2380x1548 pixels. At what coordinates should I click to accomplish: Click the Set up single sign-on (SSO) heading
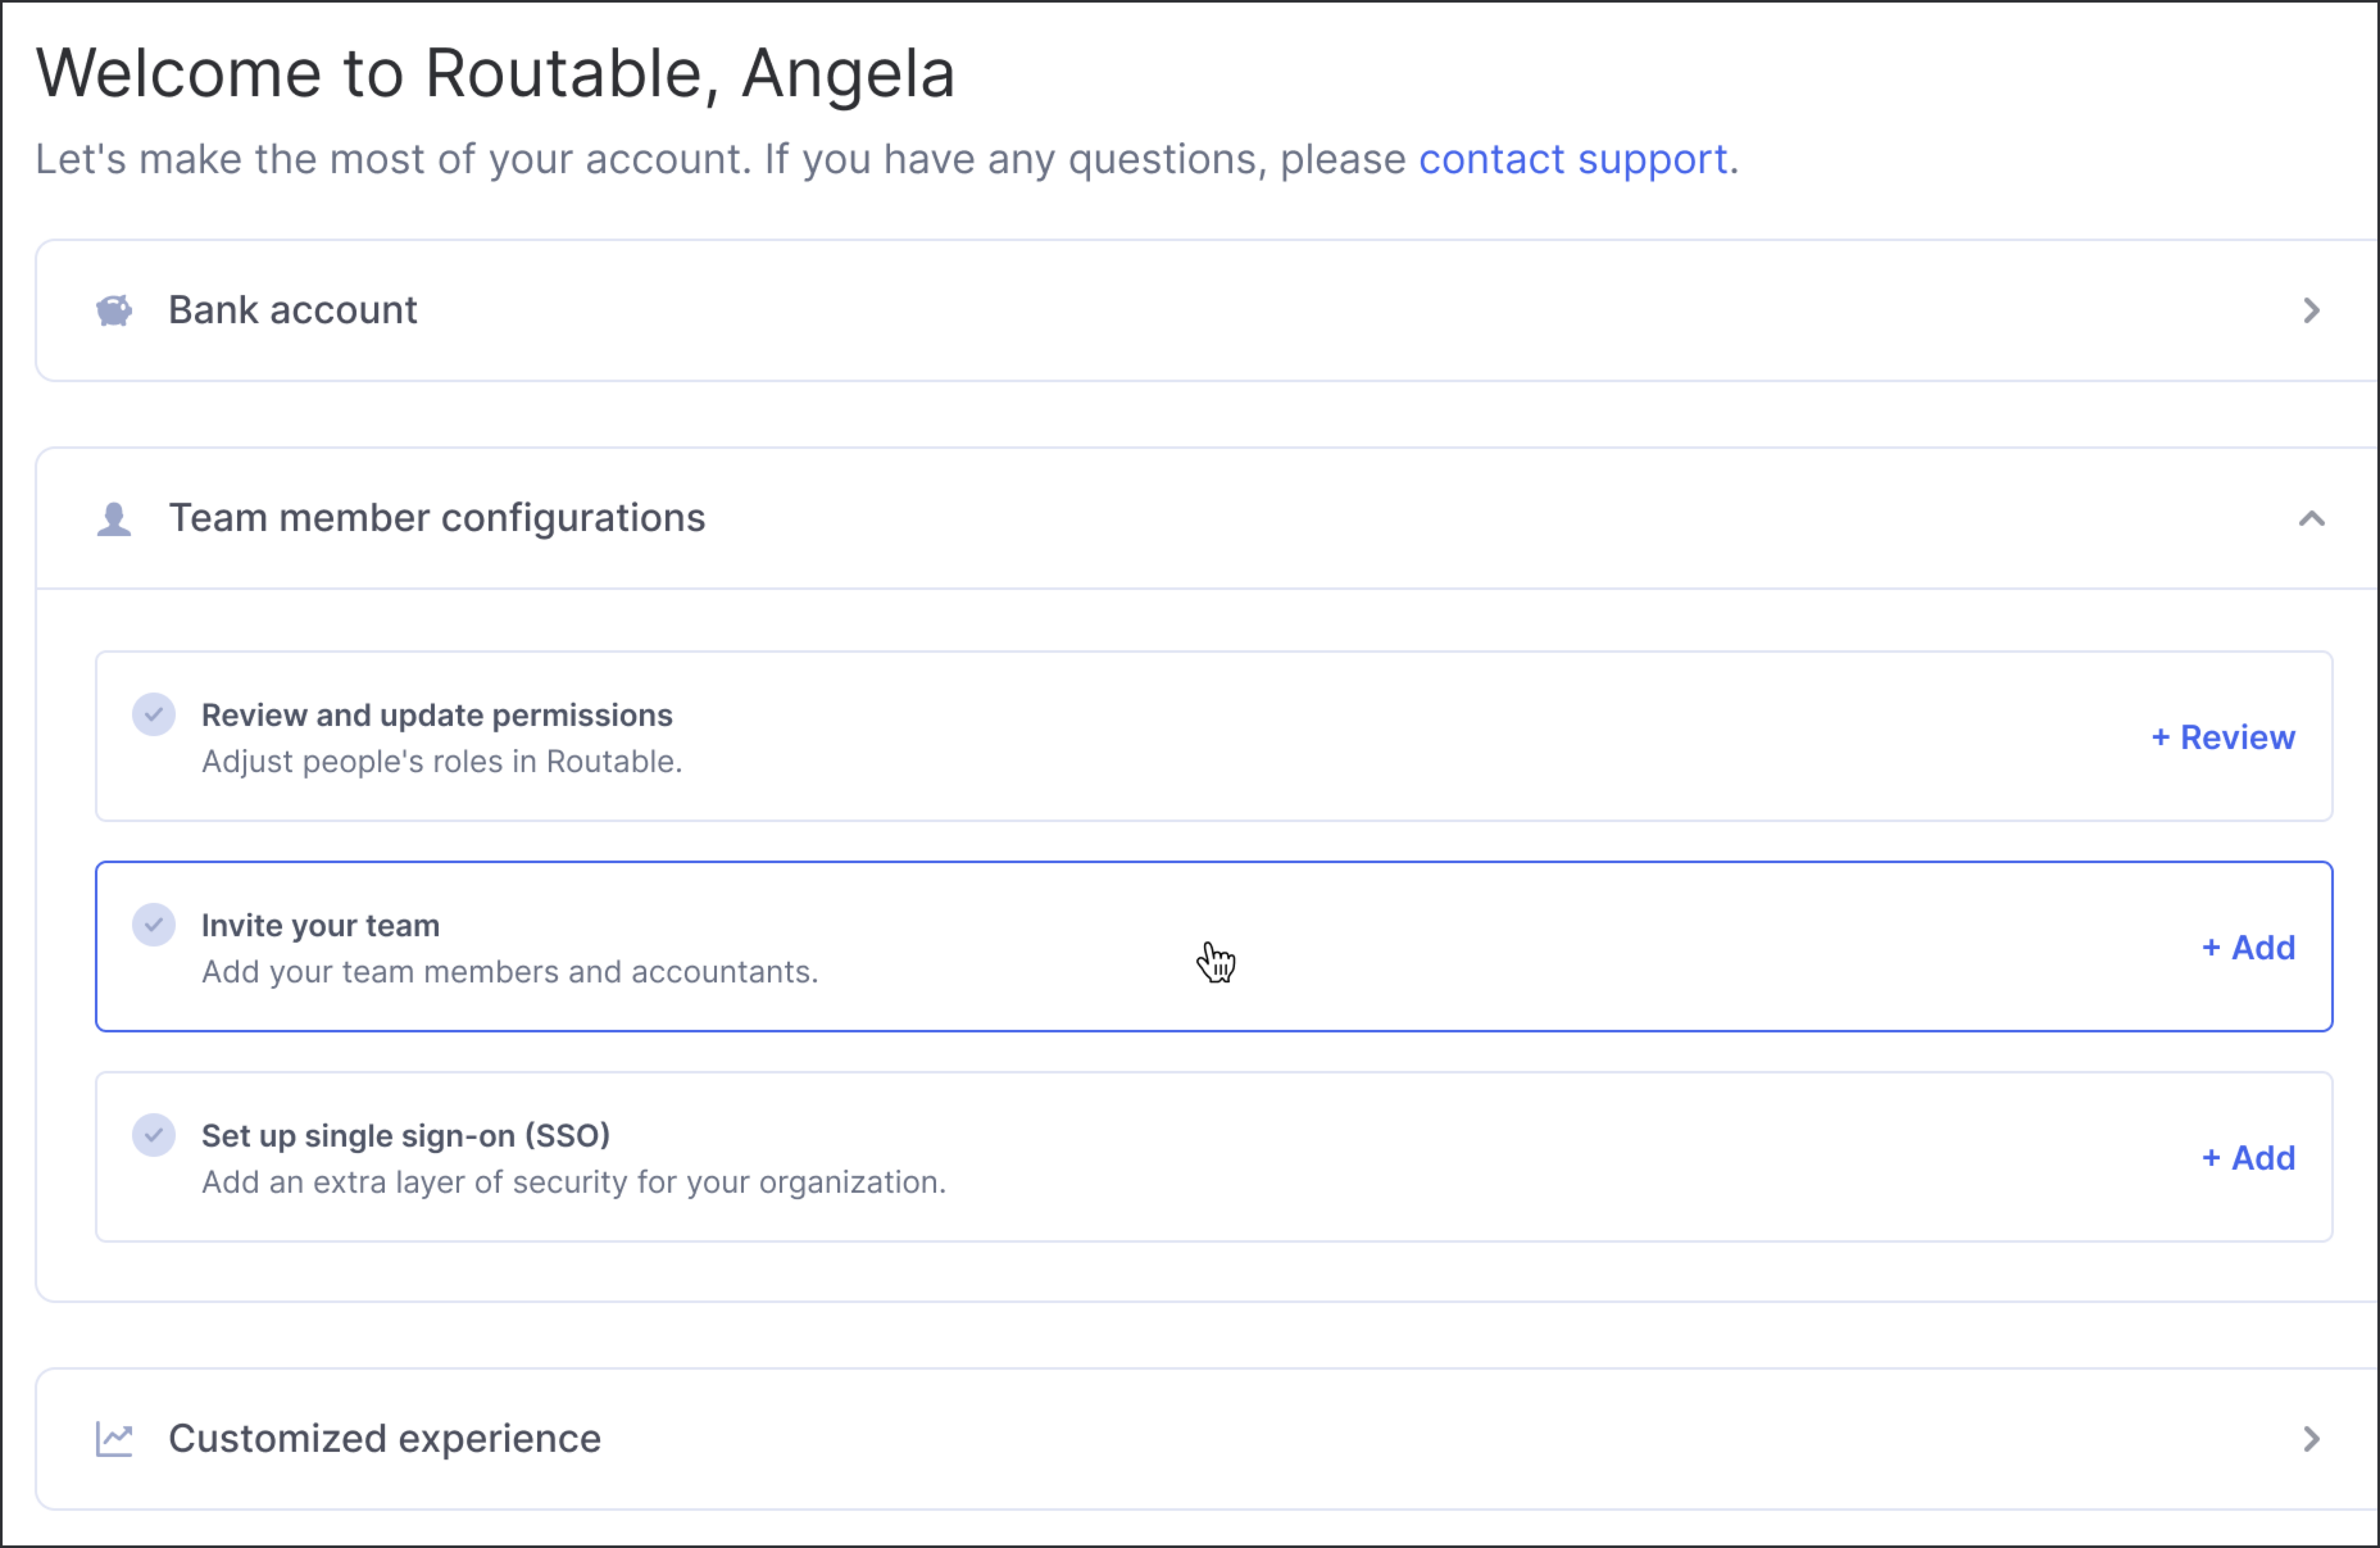point(406,1136)
